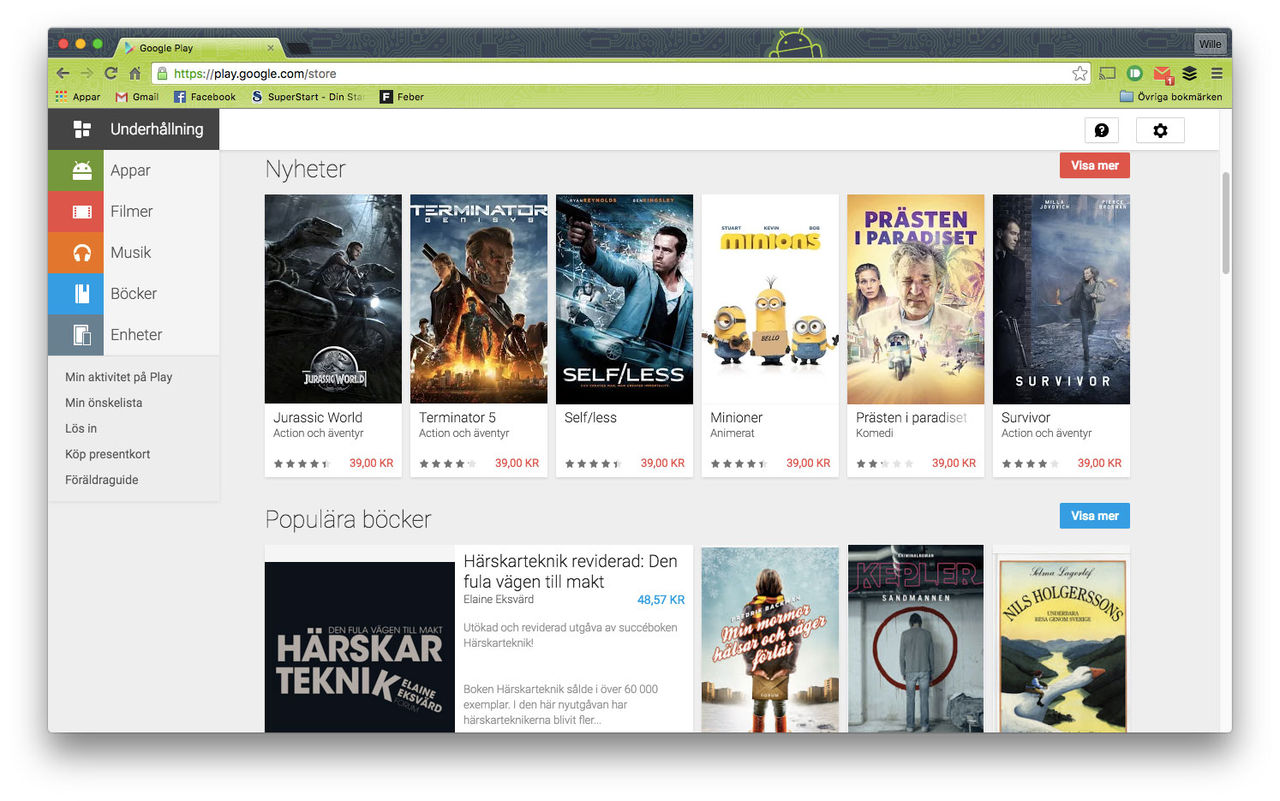Click the browser back arrow
Image resolution: width=1280 pixels, height=801 pixels.
(63, 73)
